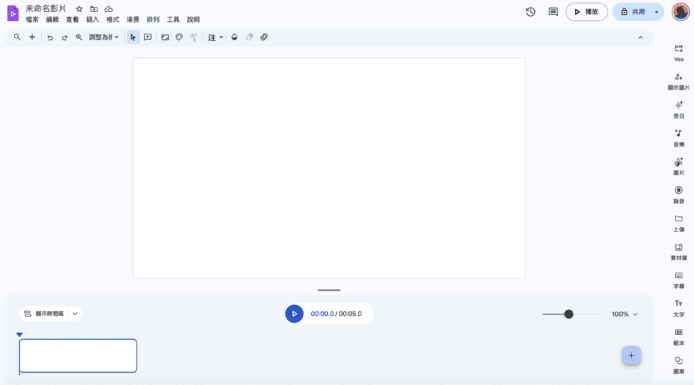Click the zoom magnifier tool
Viewport: 694px width, 385px height.
(79, 38)
